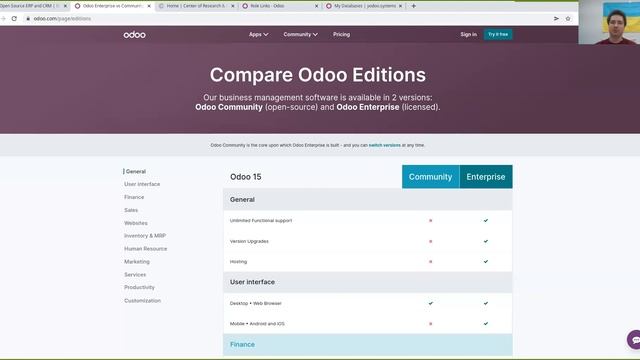640x360 pixels.
Task: Select the Enterprise column header
Action: 486,177
